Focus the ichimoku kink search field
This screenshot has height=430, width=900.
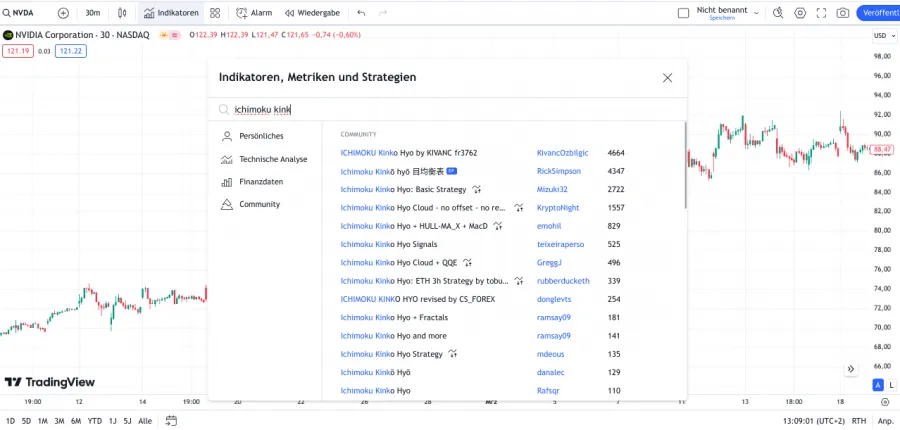click(447, 109)
